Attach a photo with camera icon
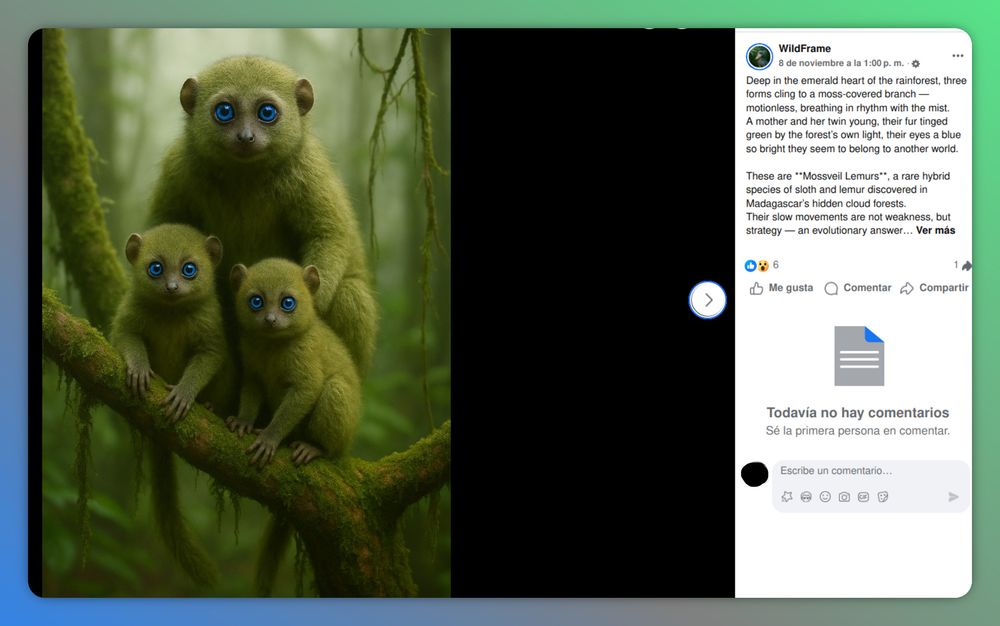This screenshot has height=626, width=1000. pos(844,497)
